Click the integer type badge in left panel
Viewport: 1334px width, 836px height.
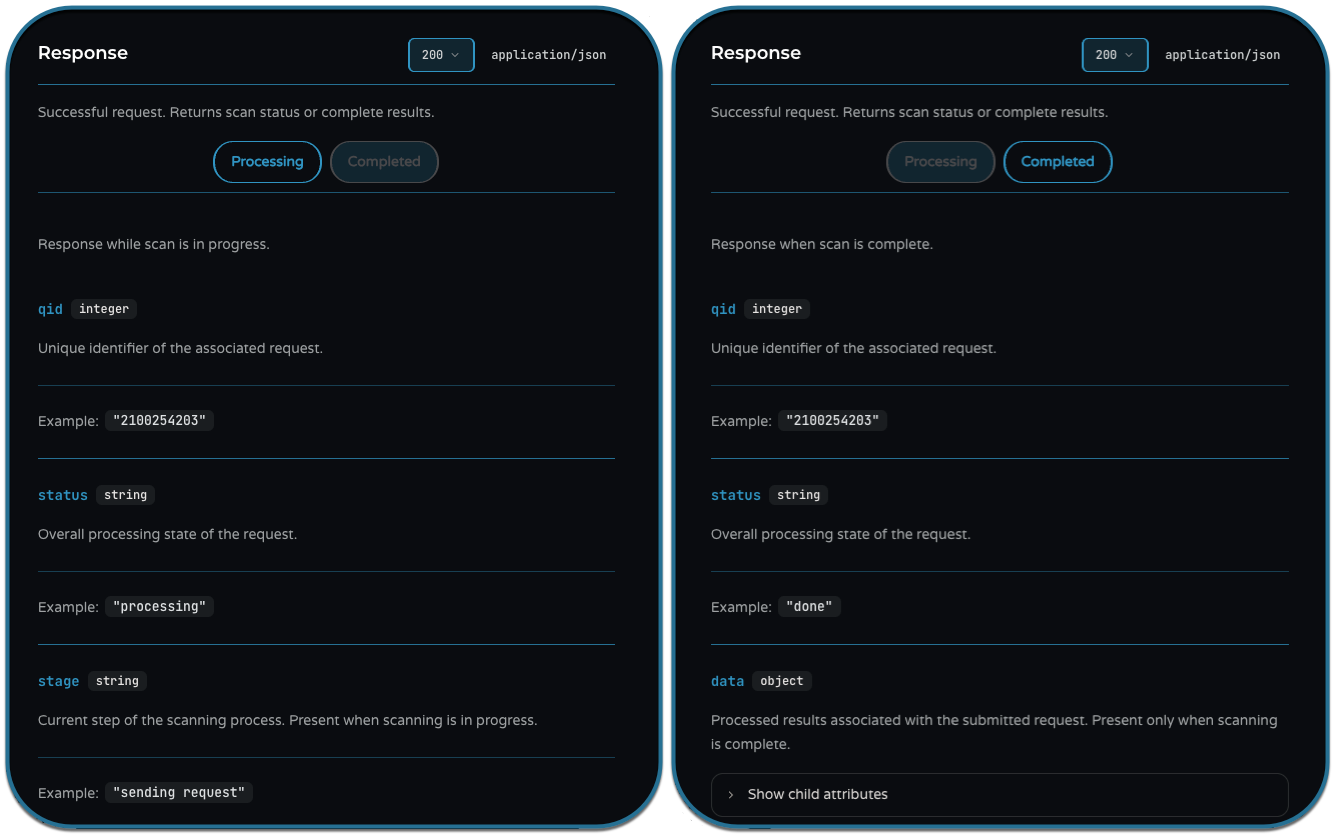pos(104,309)
